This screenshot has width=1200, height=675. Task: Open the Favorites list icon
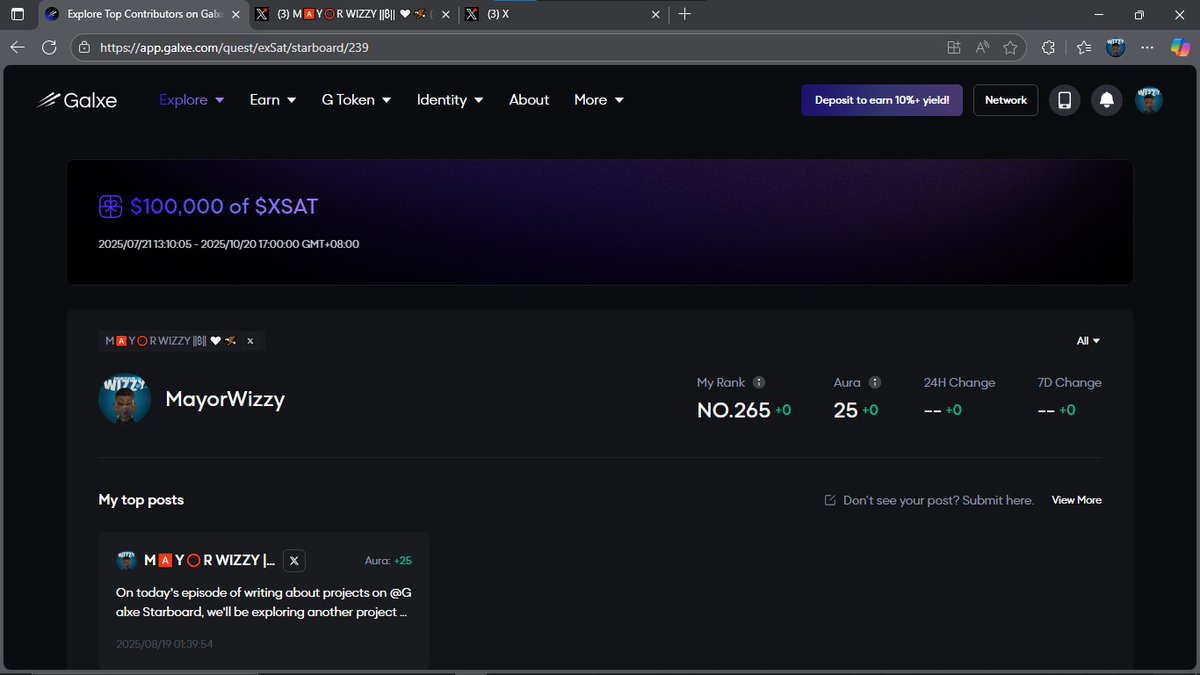click(x=1084, y=47)
